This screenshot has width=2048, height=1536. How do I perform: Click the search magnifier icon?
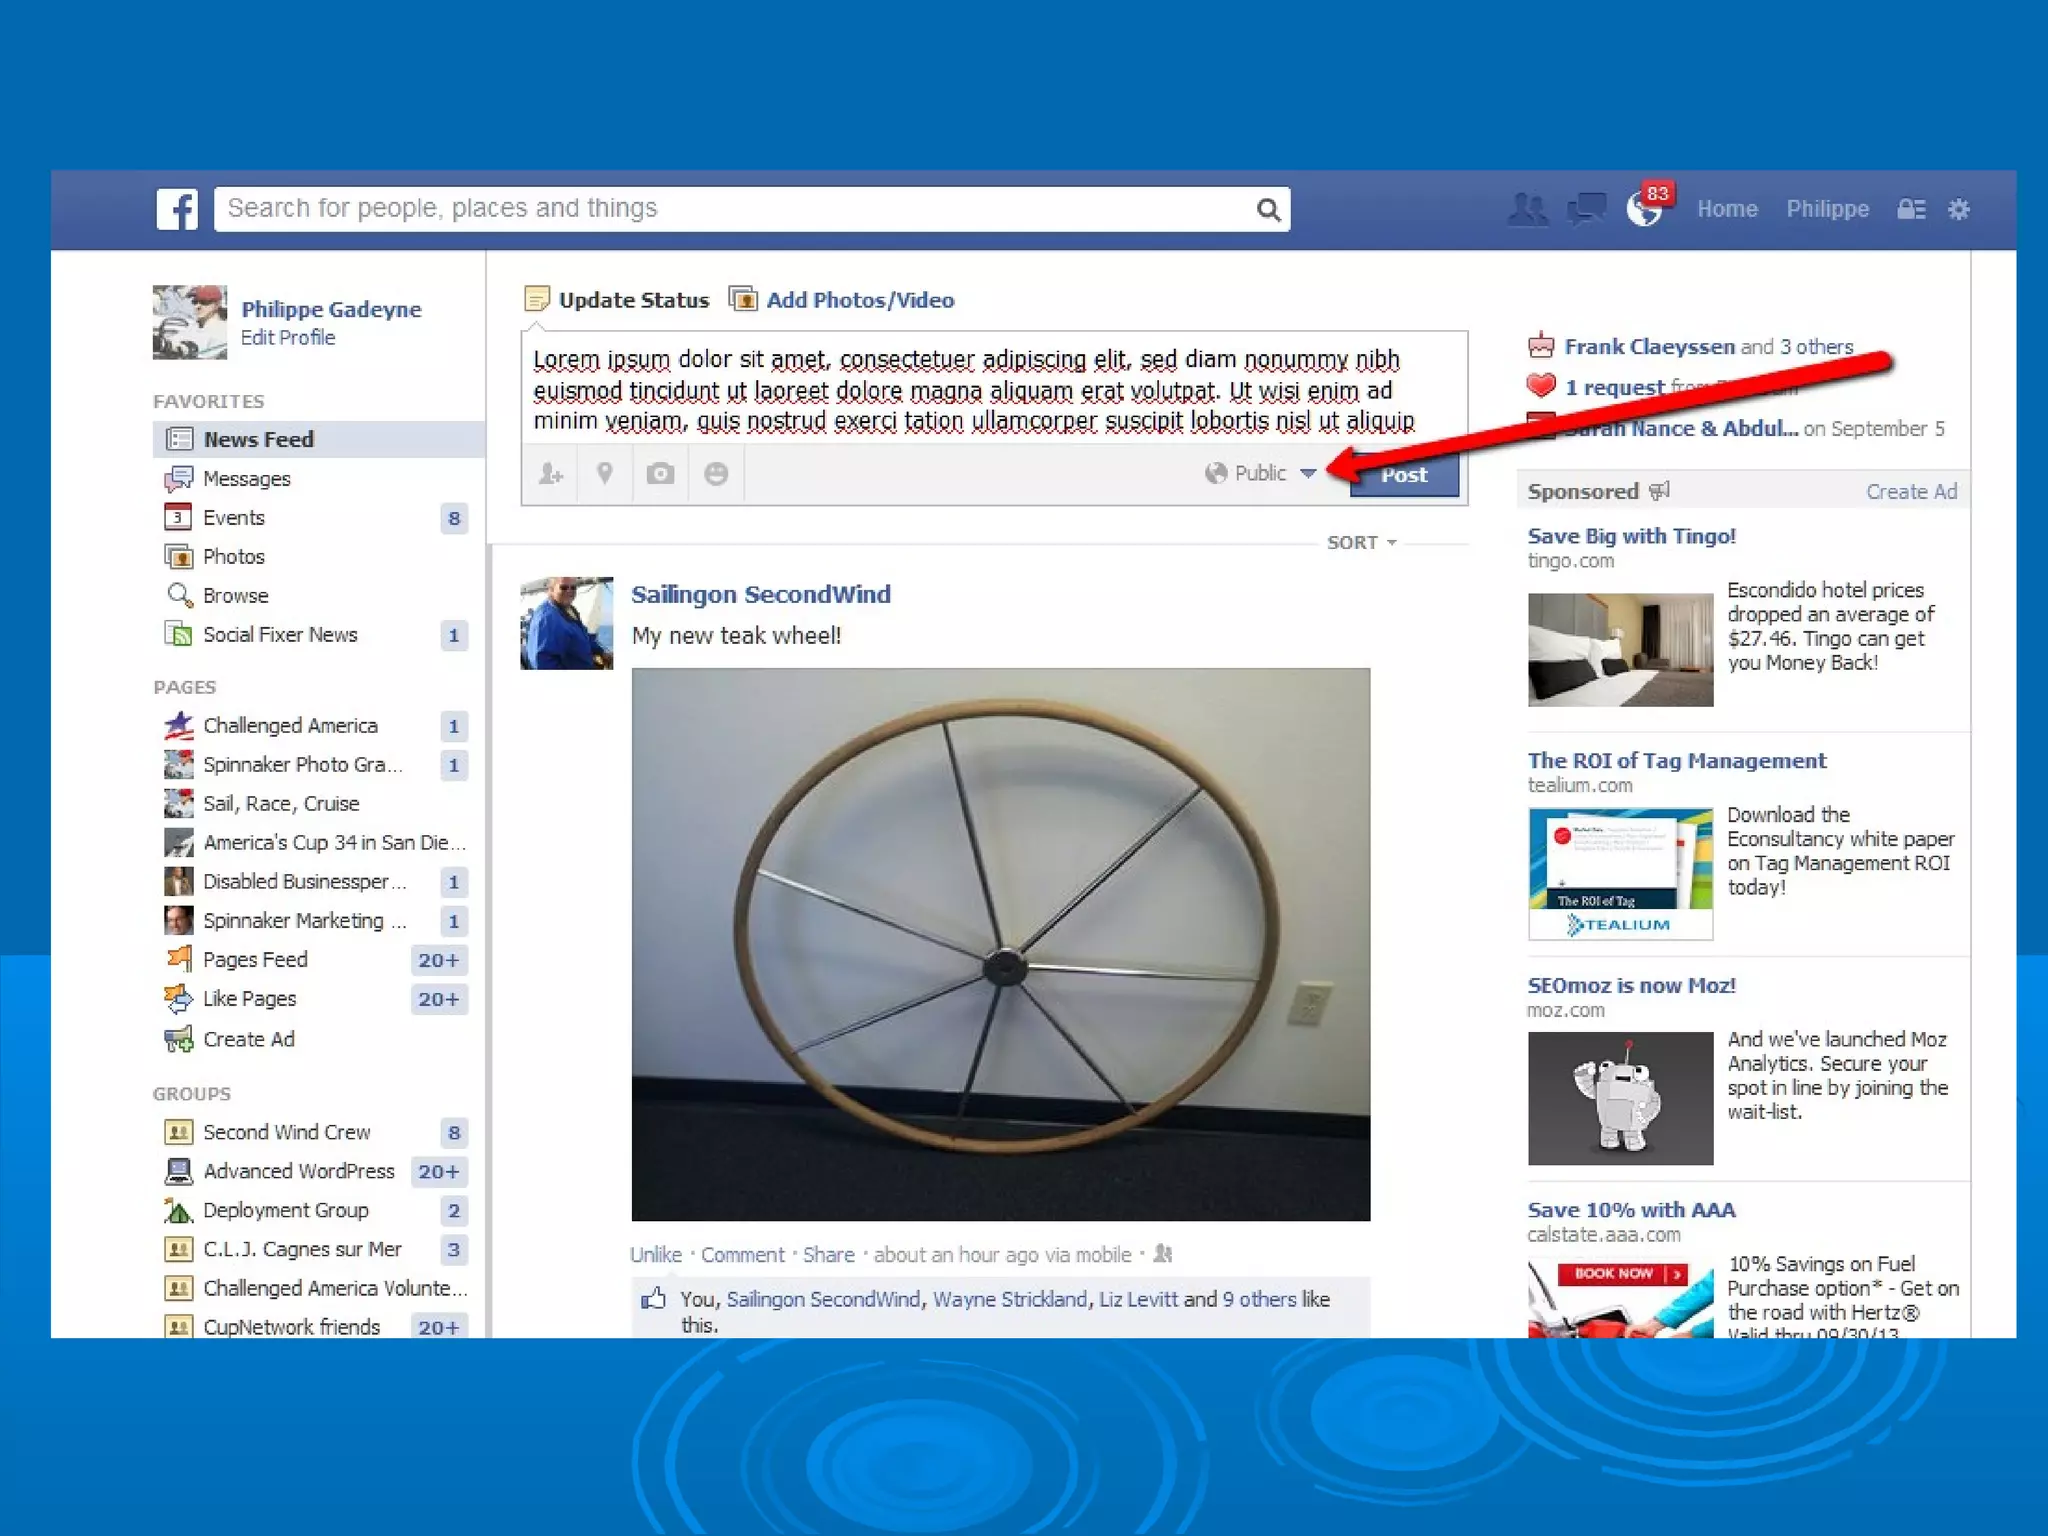coord(1268,210)
